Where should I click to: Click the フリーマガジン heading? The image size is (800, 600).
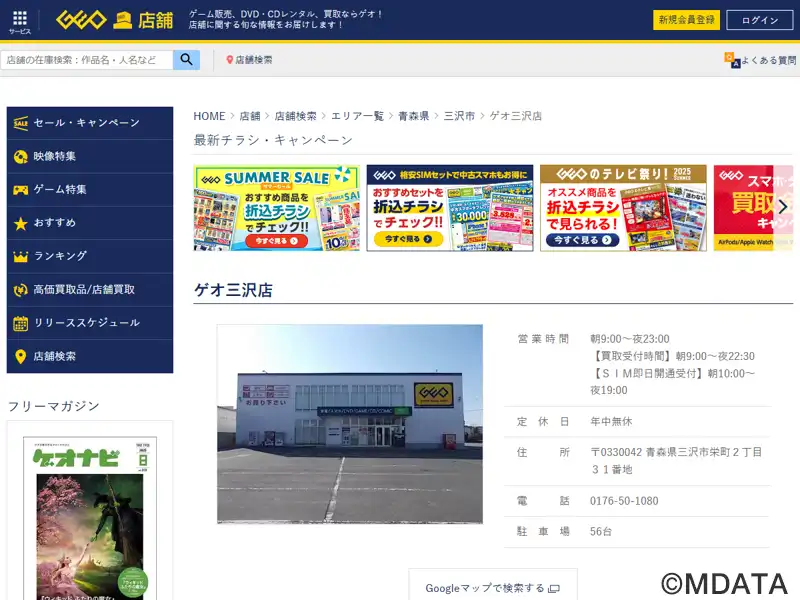click(54, 406)
